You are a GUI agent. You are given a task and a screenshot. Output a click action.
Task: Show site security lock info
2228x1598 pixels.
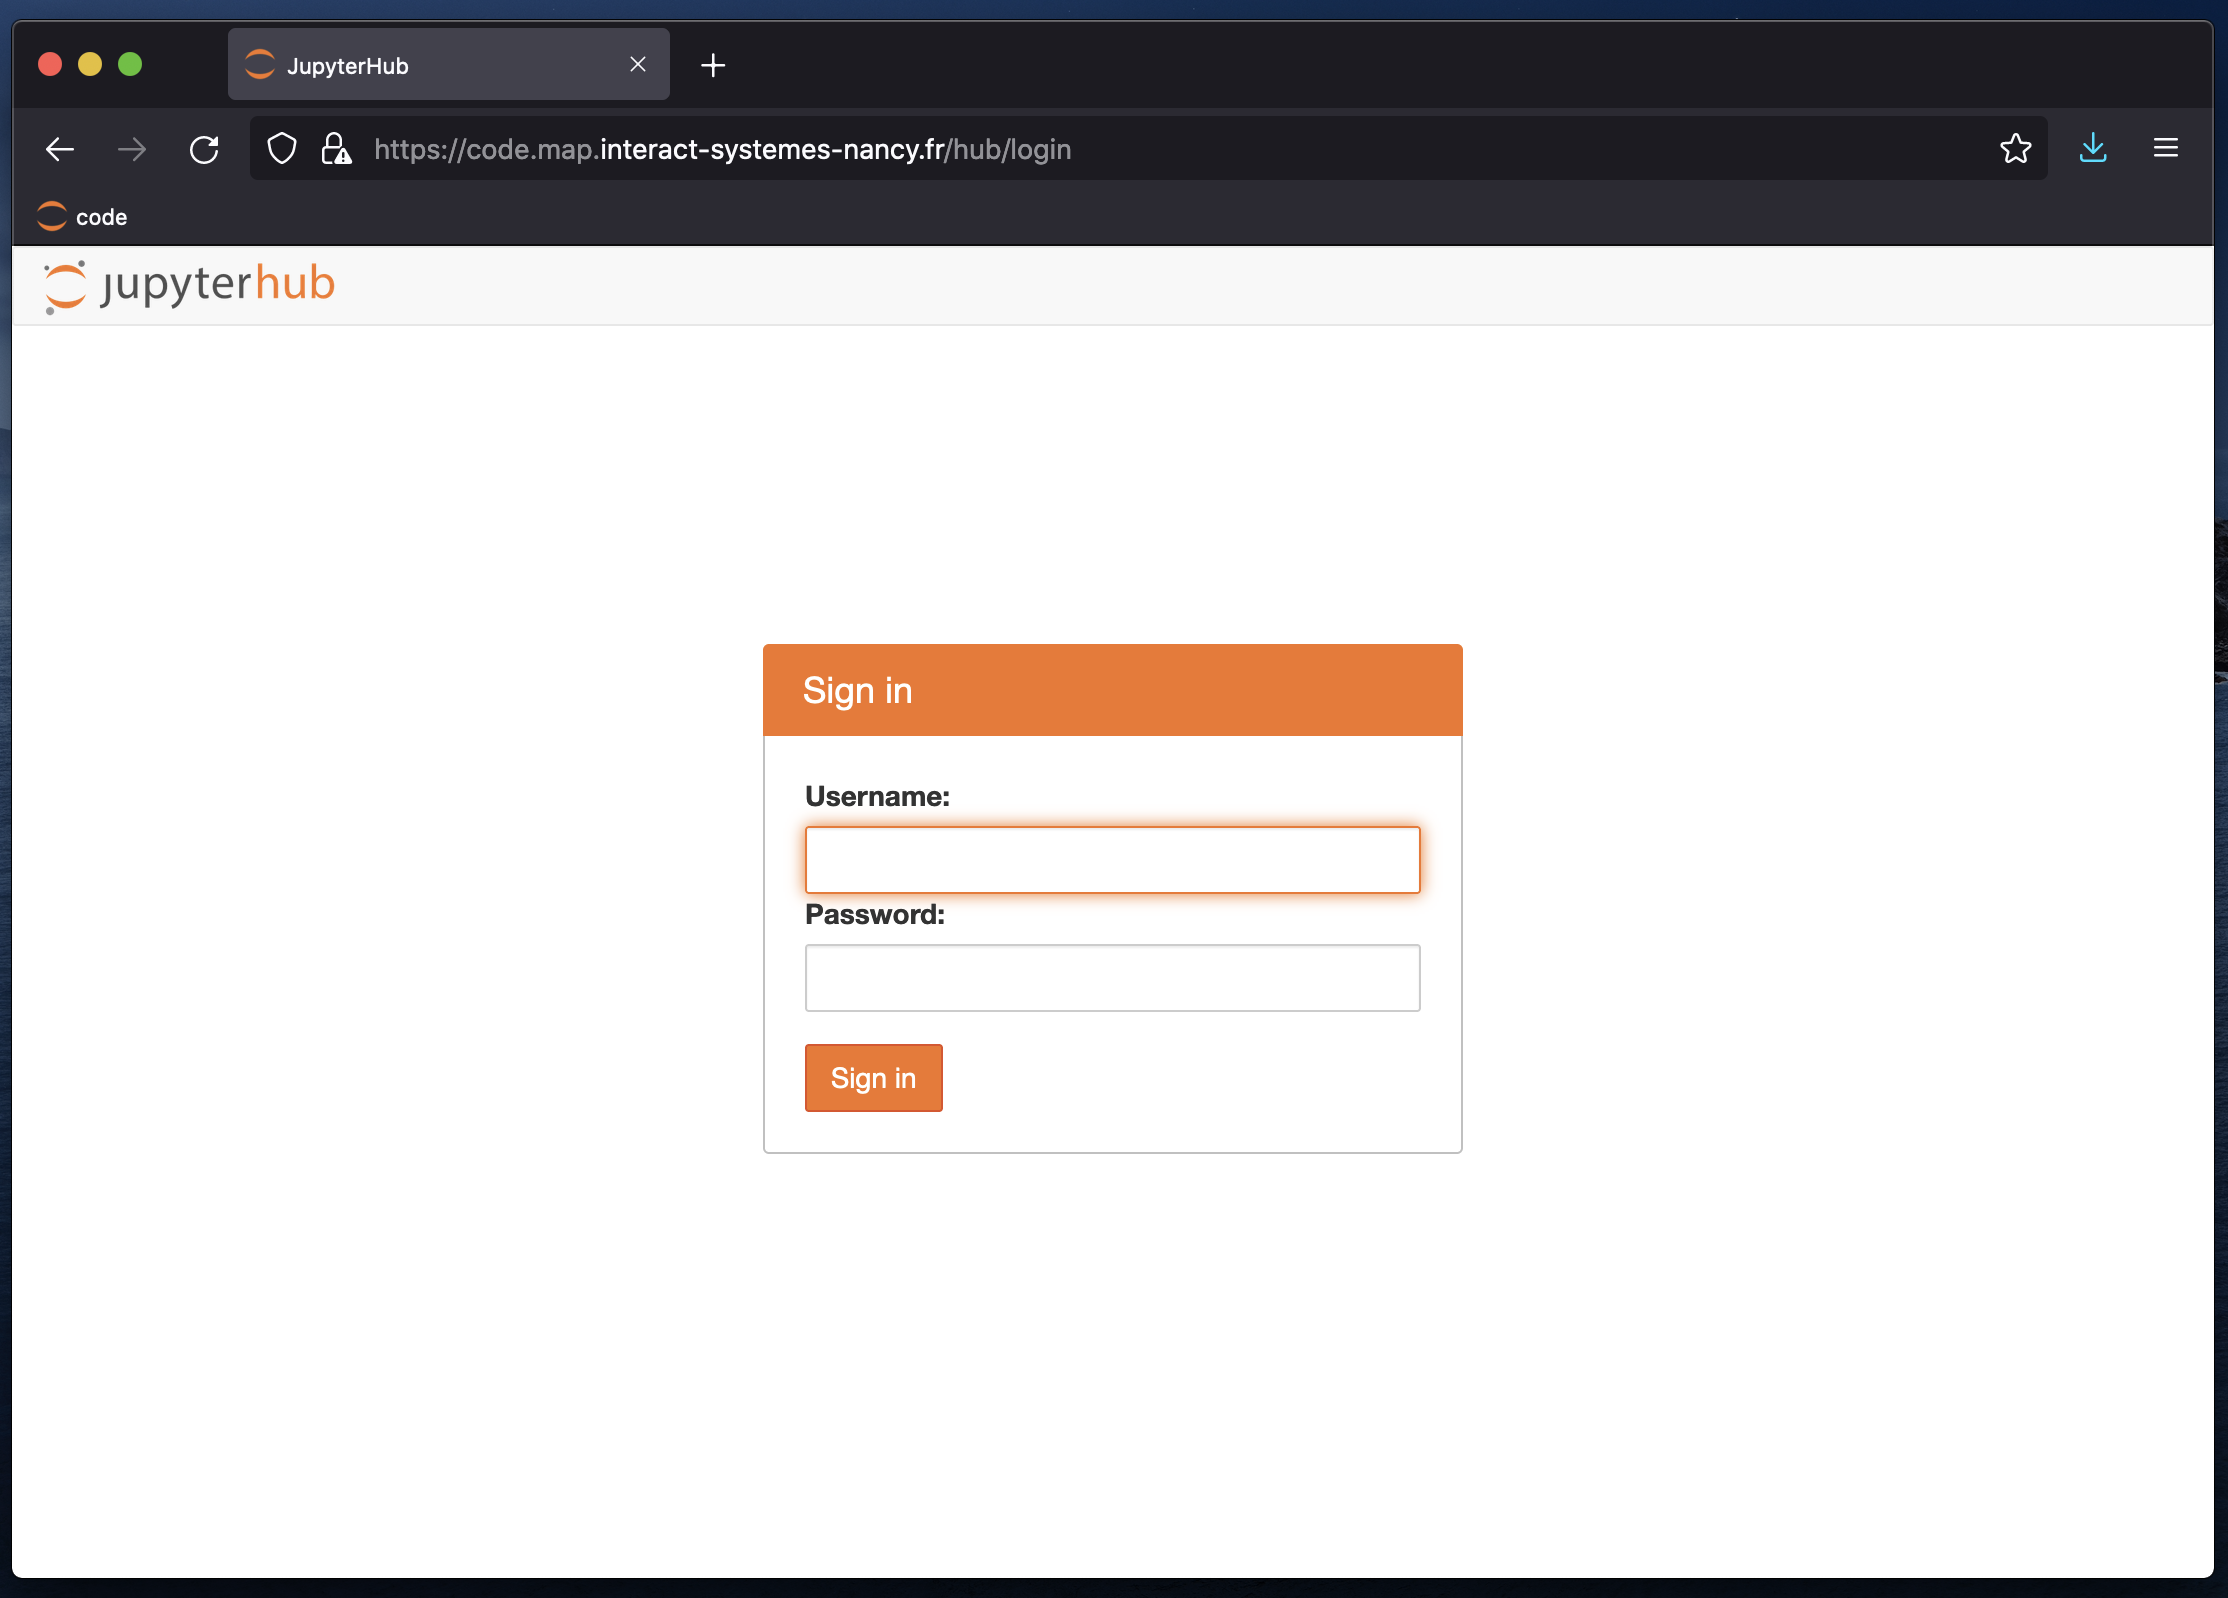[x=336, y=149]
